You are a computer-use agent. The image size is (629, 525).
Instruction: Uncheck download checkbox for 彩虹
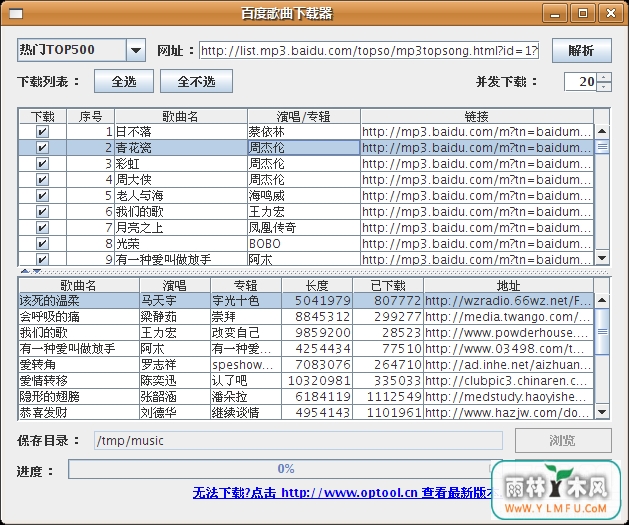(x=42, y=164)
